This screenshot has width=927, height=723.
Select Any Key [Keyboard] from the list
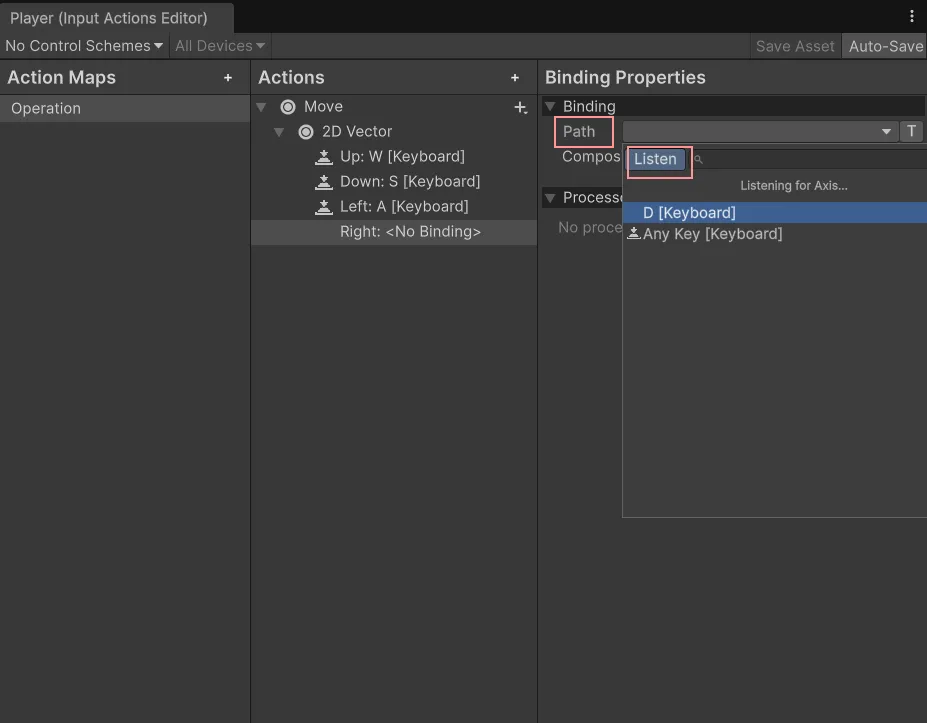[x=712, y=234]
